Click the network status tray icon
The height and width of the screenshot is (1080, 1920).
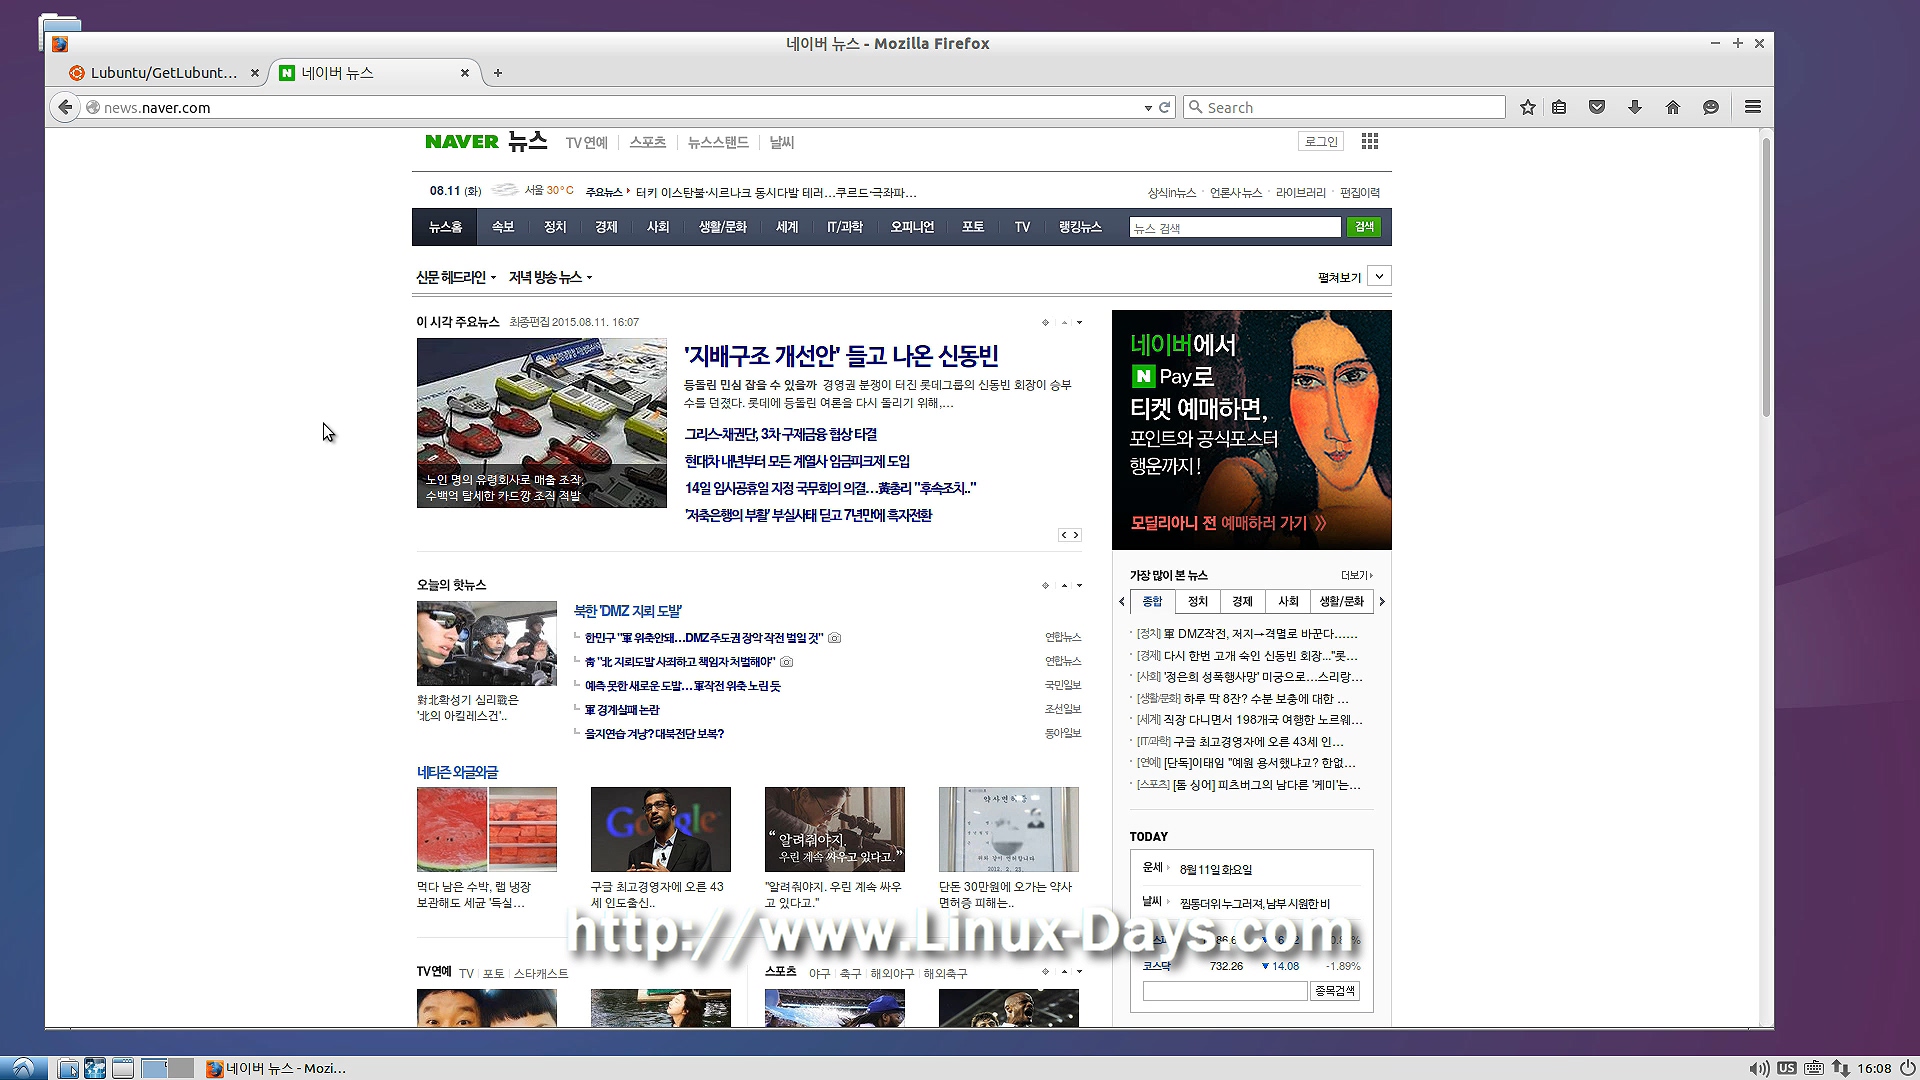pyautogui.click(x=1840, y=1068)
